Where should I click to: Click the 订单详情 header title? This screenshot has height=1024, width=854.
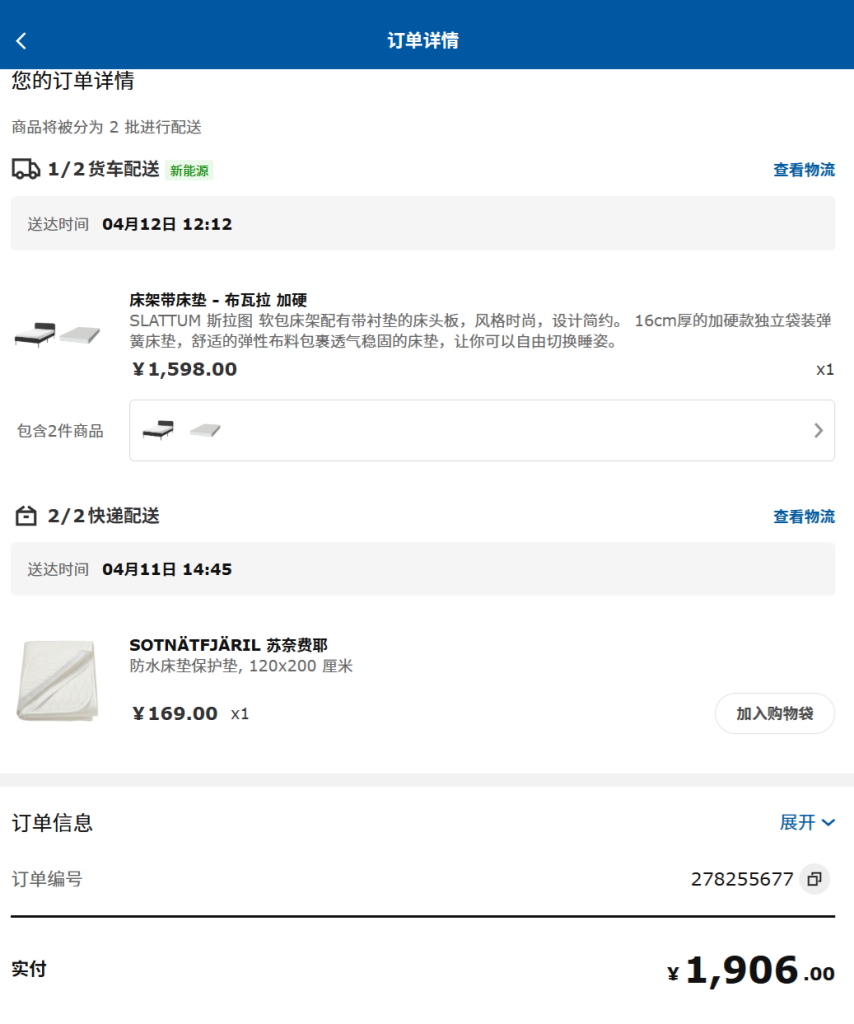tap(423, 41)
